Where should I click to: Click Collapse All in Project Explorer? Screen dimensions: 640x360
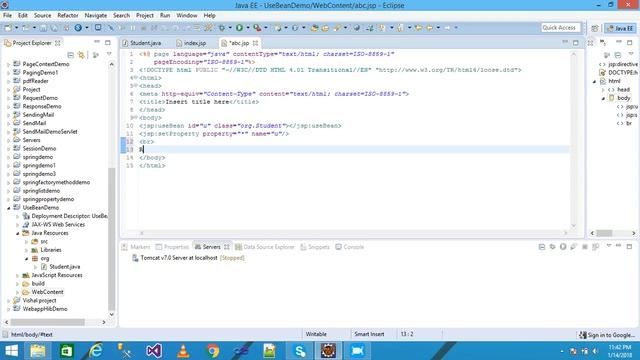[70, 55]
